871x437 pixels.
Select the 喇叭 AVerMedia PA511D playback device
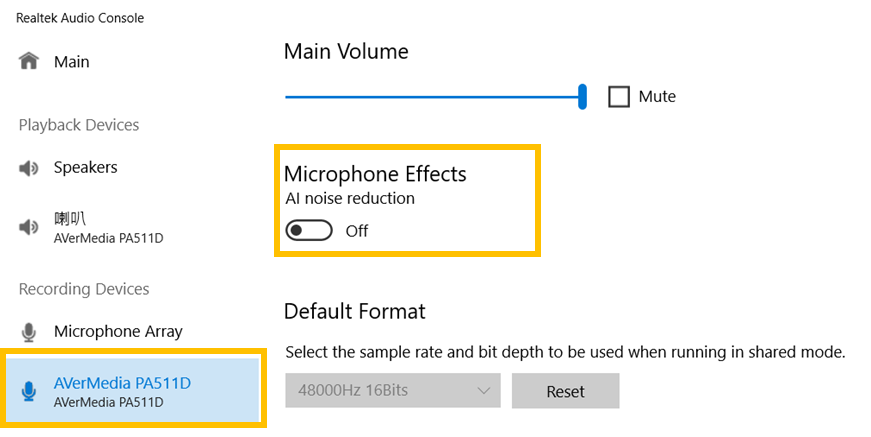tap(107, 227)
